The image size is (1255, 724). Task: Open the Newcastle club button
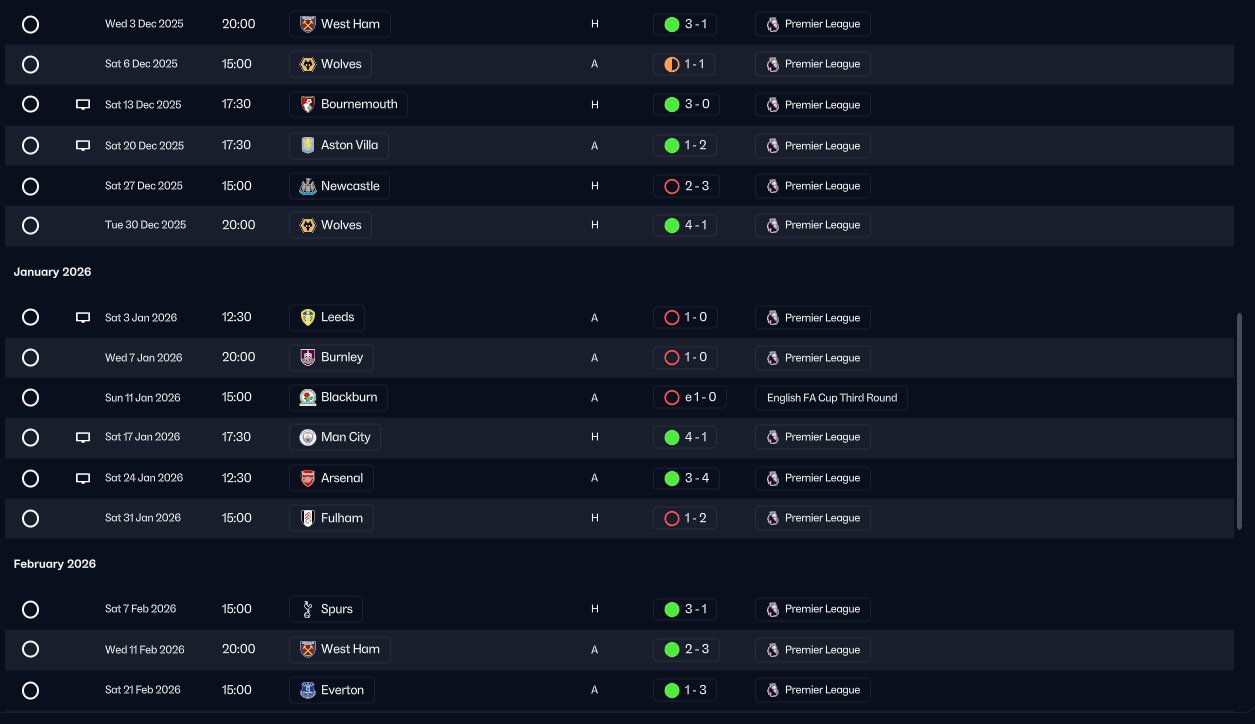coord(339,186)
